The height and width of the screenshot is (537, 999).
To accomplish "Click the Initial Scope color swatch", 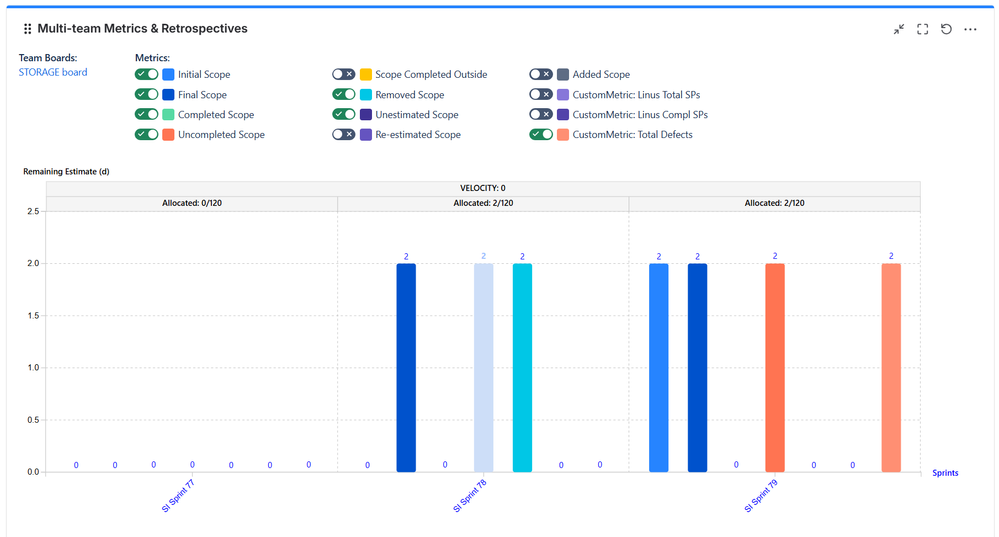I will 168,75.
